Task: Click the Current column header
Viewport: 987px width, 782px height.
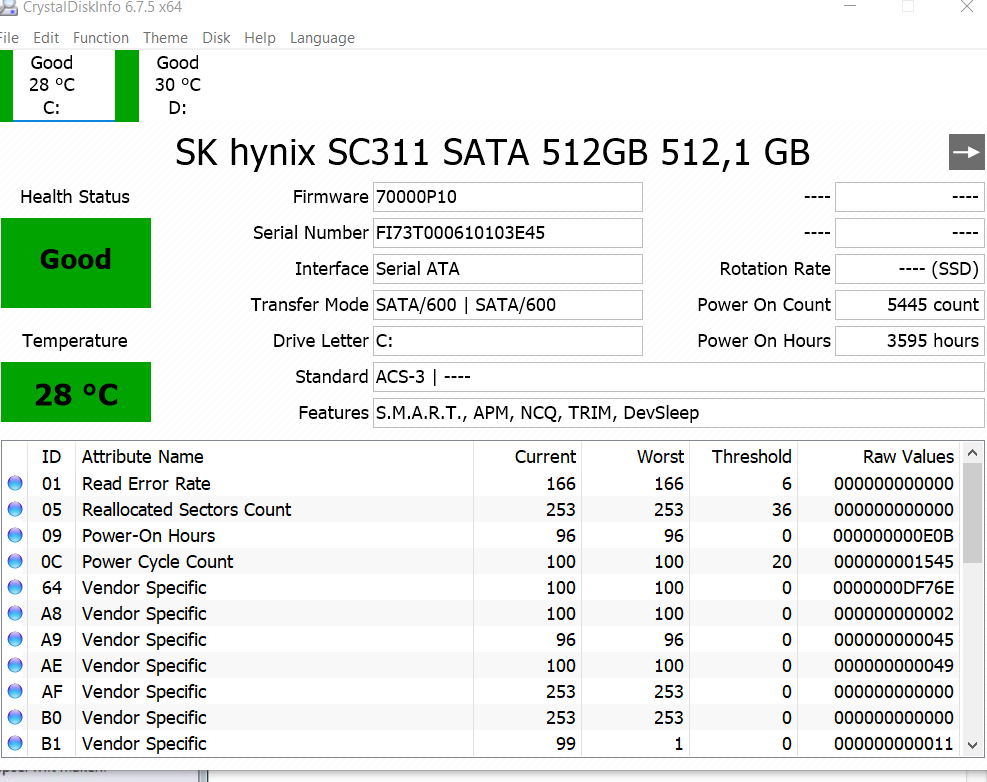Action: [x=527, y=456]
